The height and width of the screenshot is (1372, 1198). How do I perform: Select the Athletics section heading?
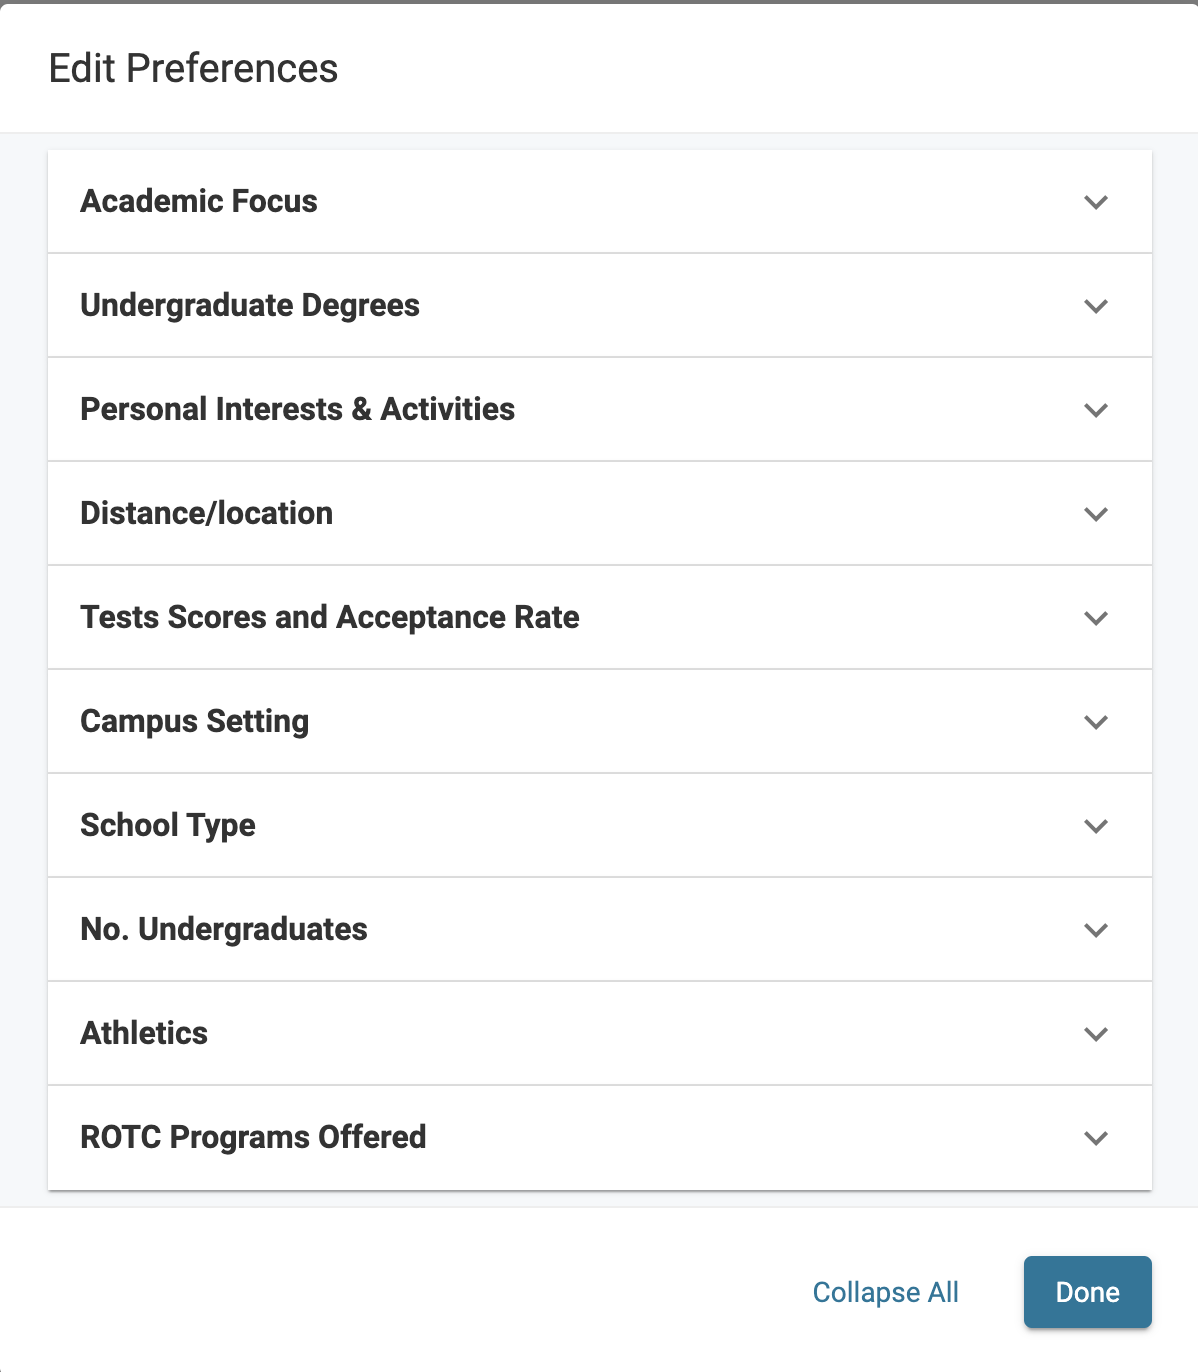click(144, 1033)
